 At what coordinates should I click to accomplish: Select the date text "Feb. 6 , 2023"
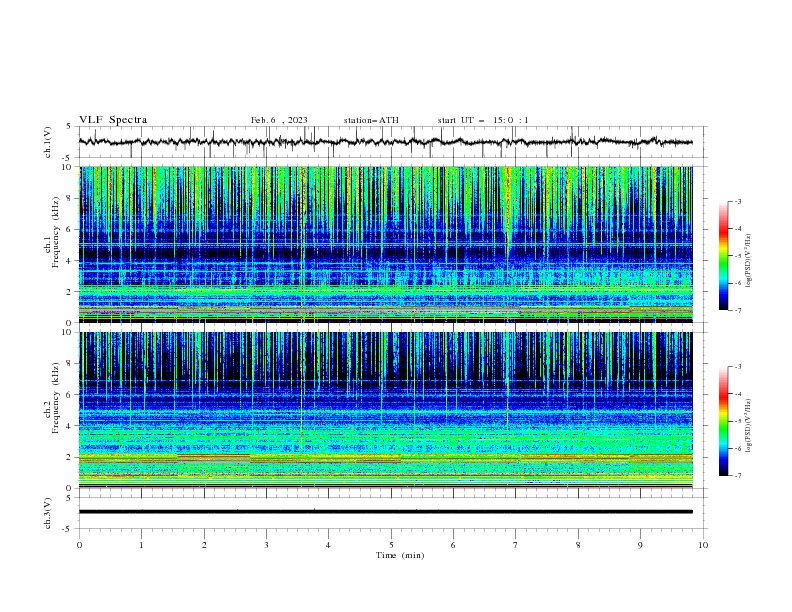(279, 120)
